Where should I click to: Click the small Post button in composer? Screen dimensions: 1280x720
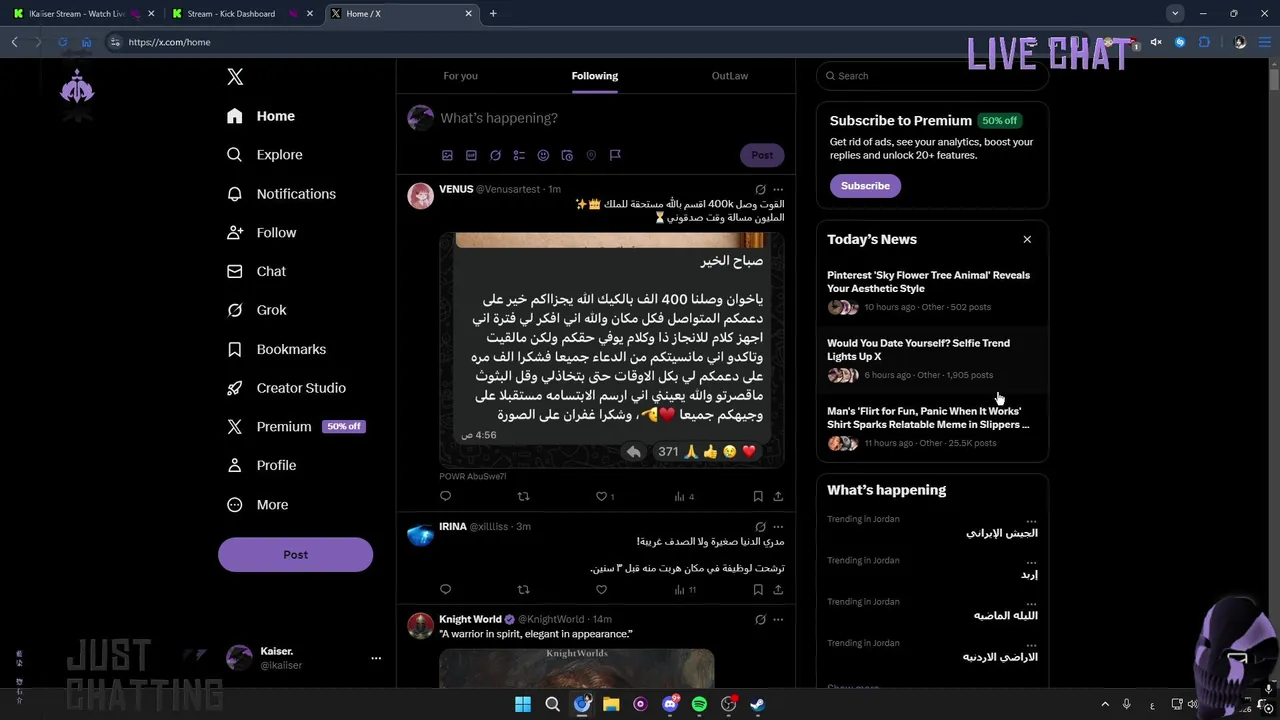762,155
